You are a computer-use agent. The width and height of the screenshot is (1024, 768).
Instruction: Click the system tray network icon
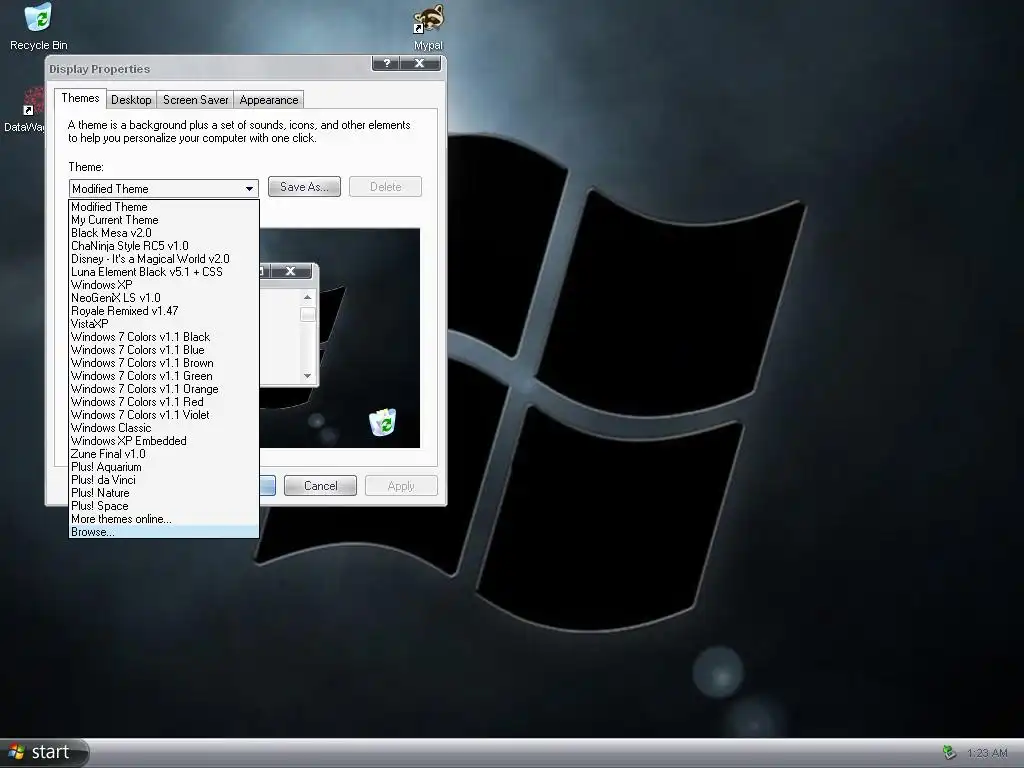[949, 753]
